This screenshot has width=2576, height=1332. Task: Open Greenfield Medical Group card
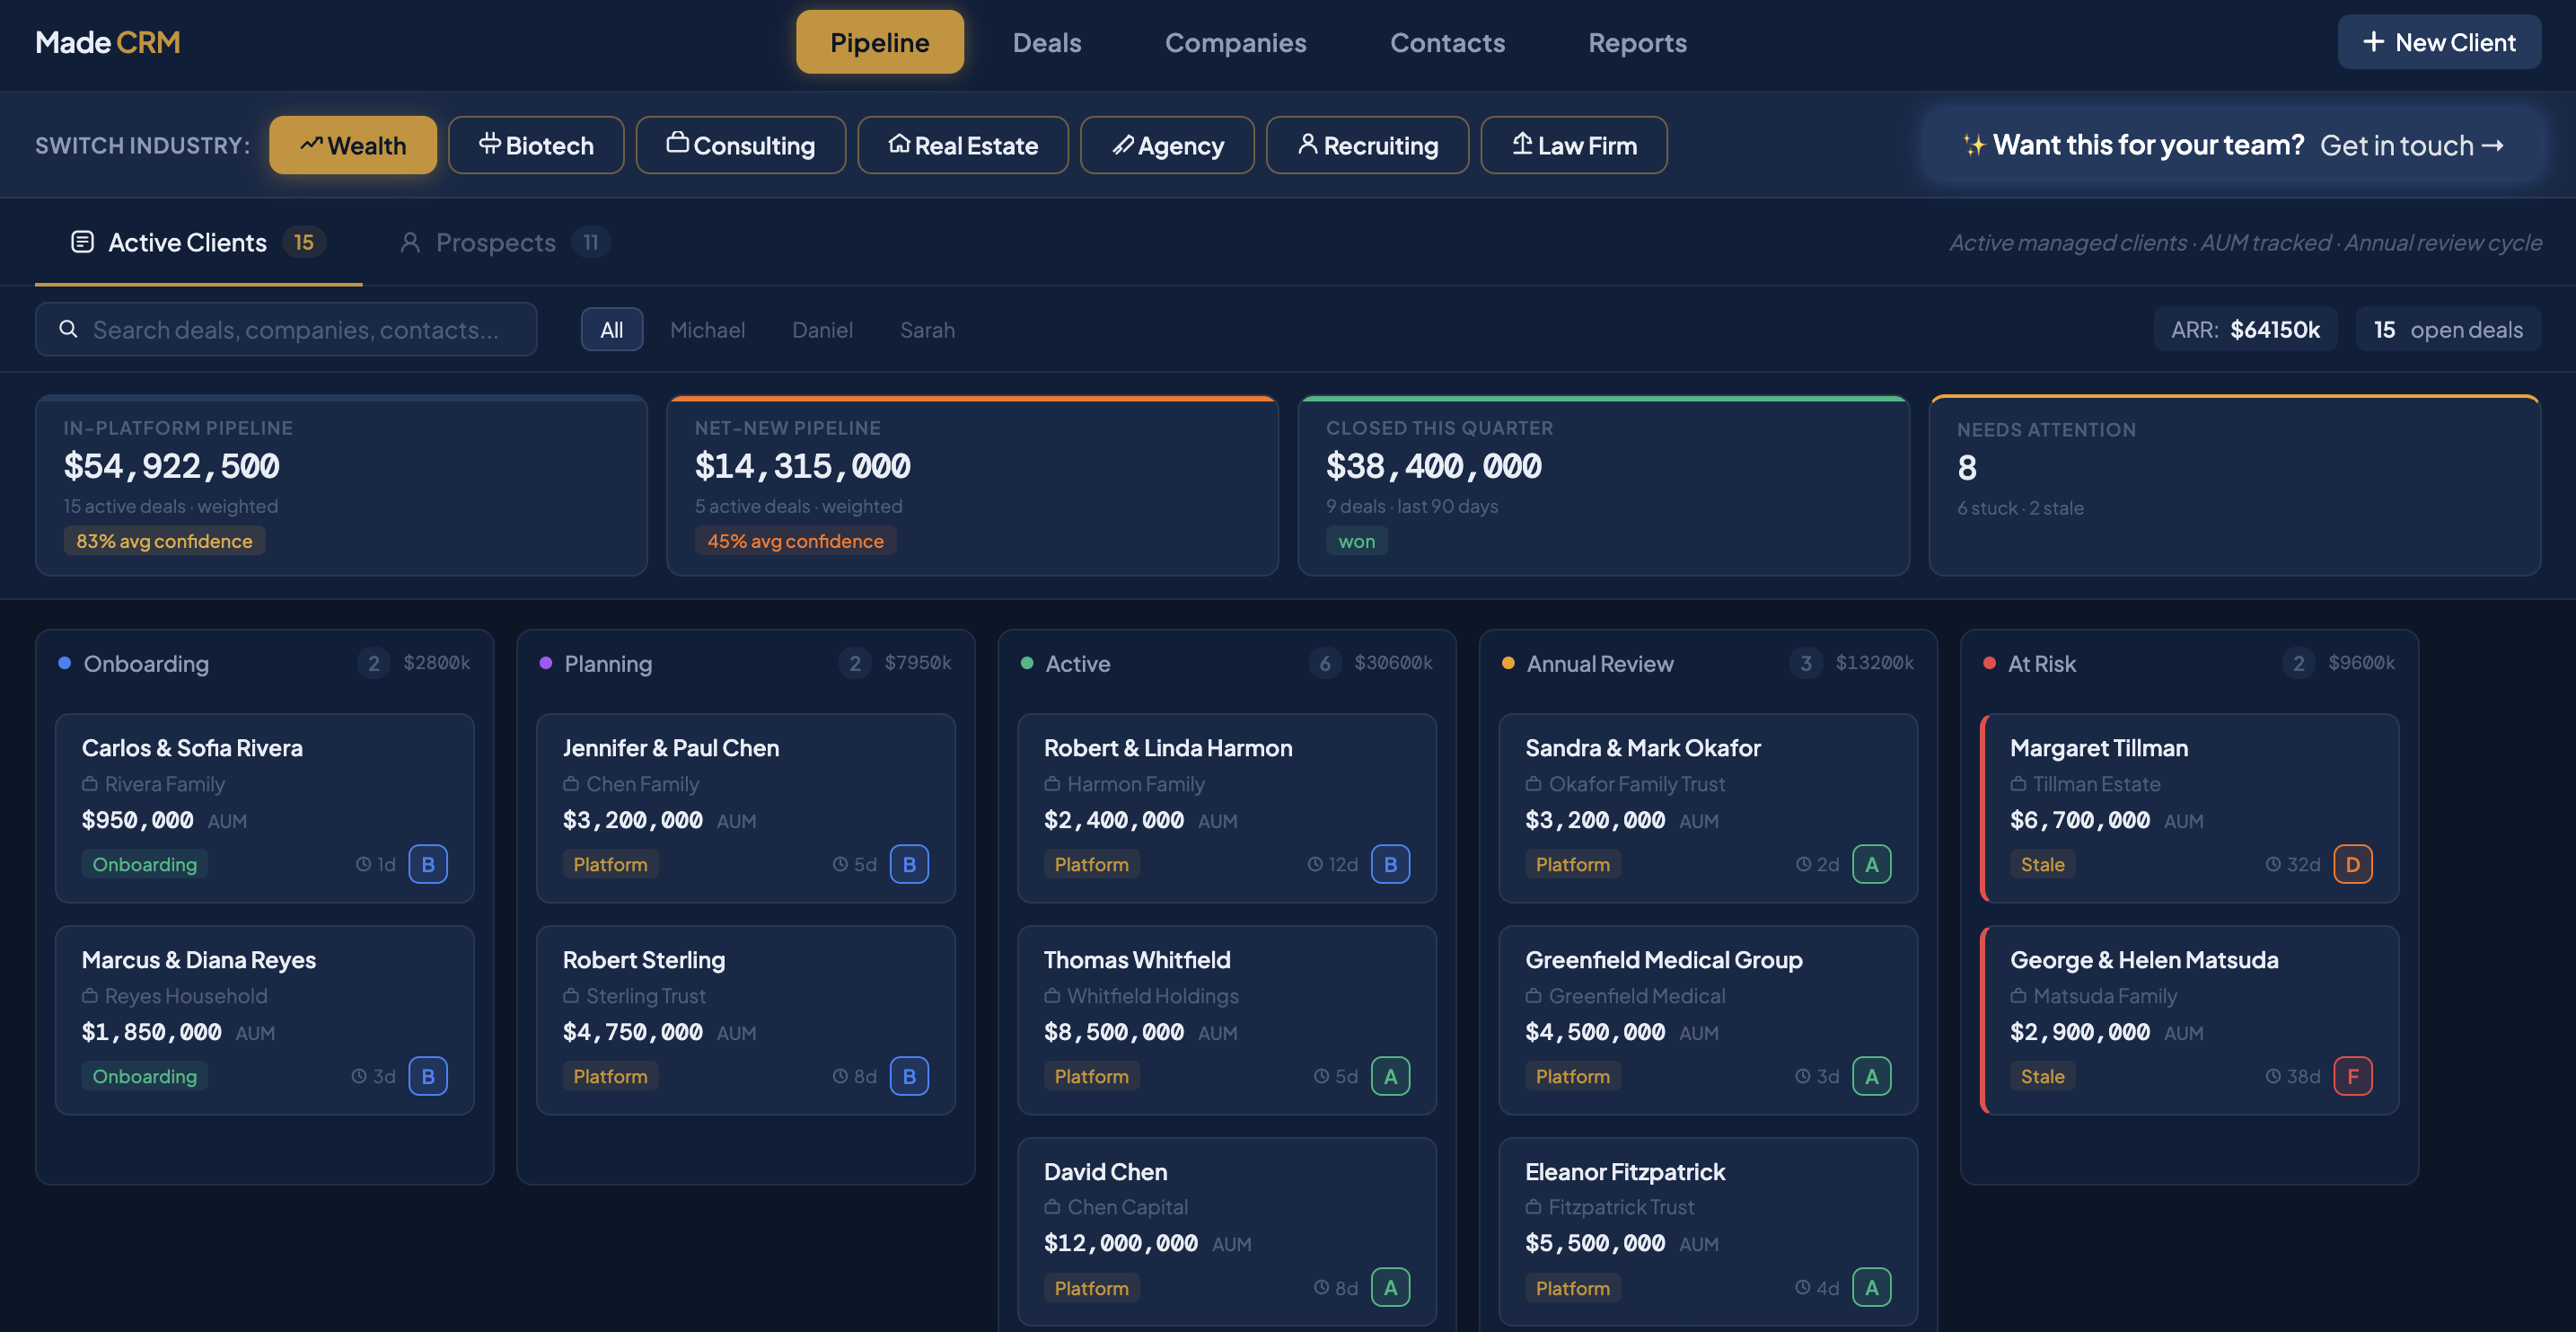[1707, 1019]
